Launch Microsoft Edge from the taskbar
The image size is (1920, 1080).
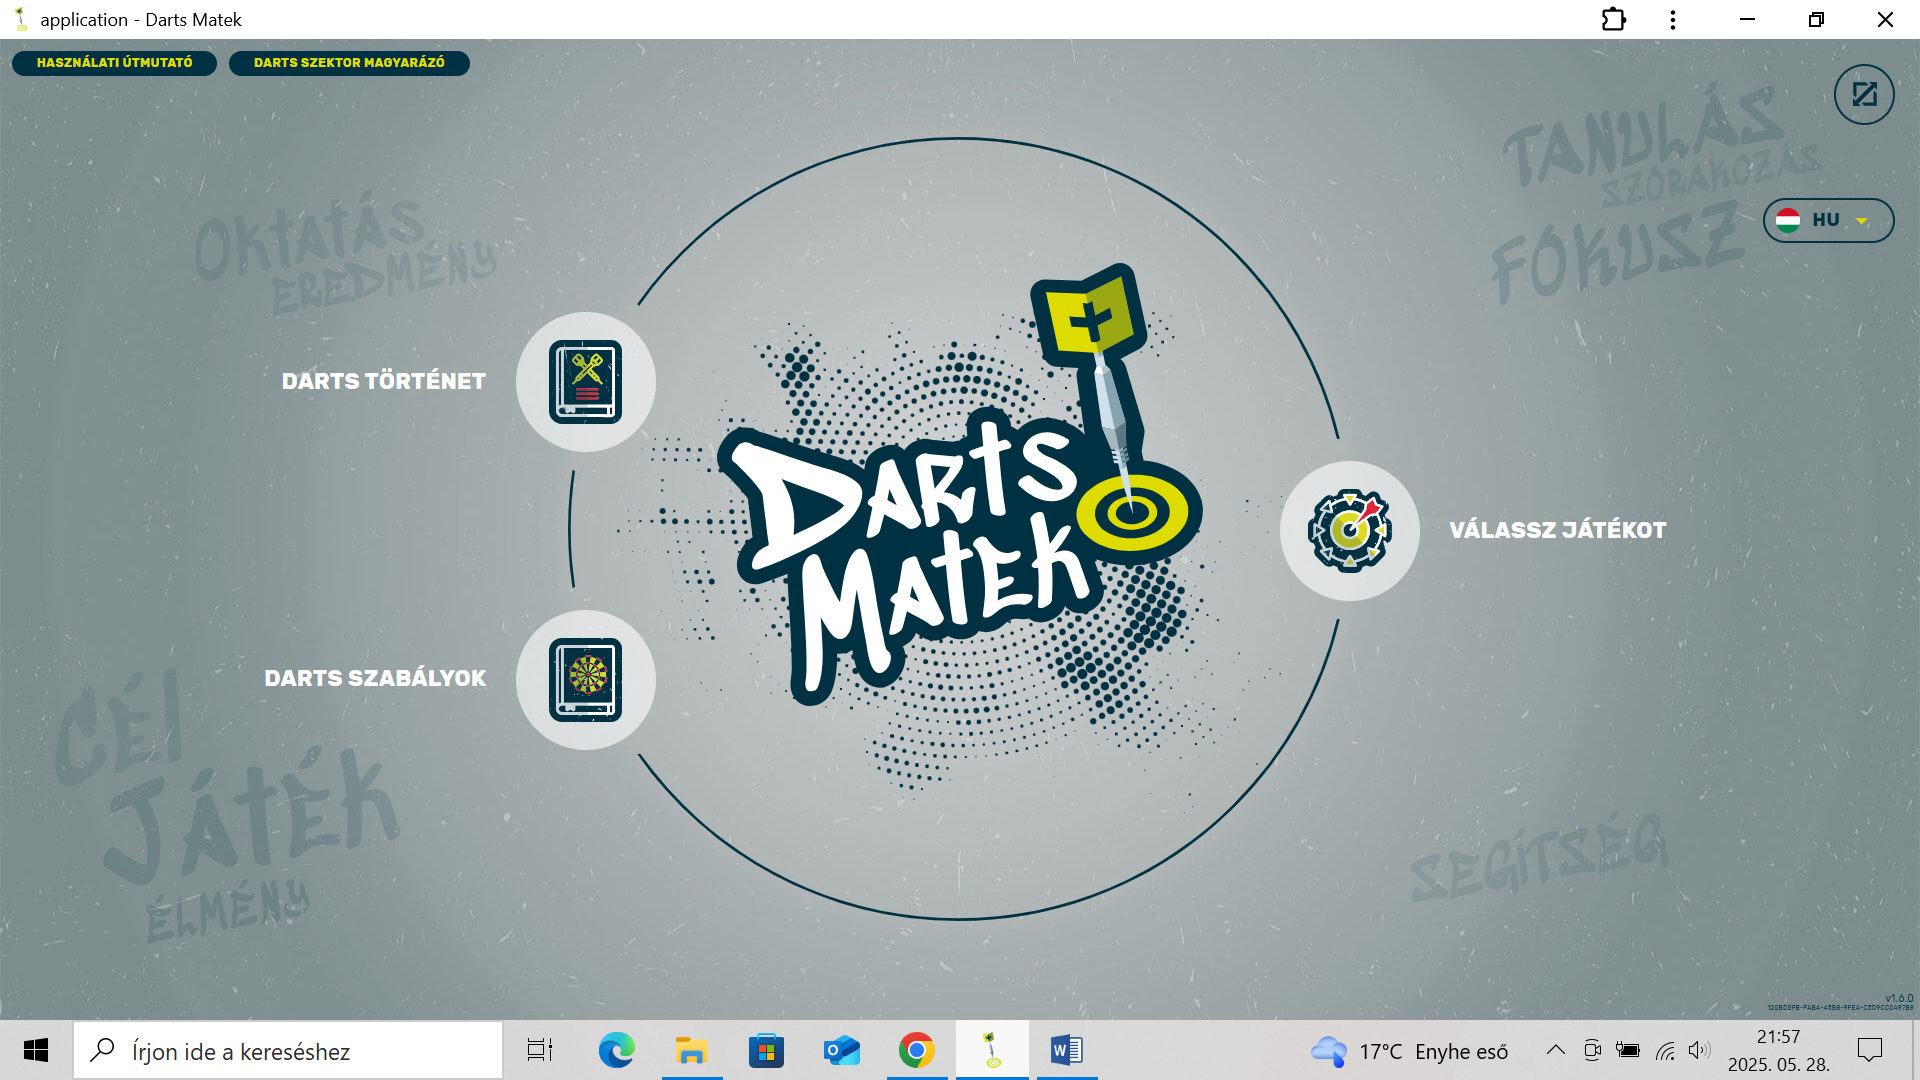click(616, 1050)
